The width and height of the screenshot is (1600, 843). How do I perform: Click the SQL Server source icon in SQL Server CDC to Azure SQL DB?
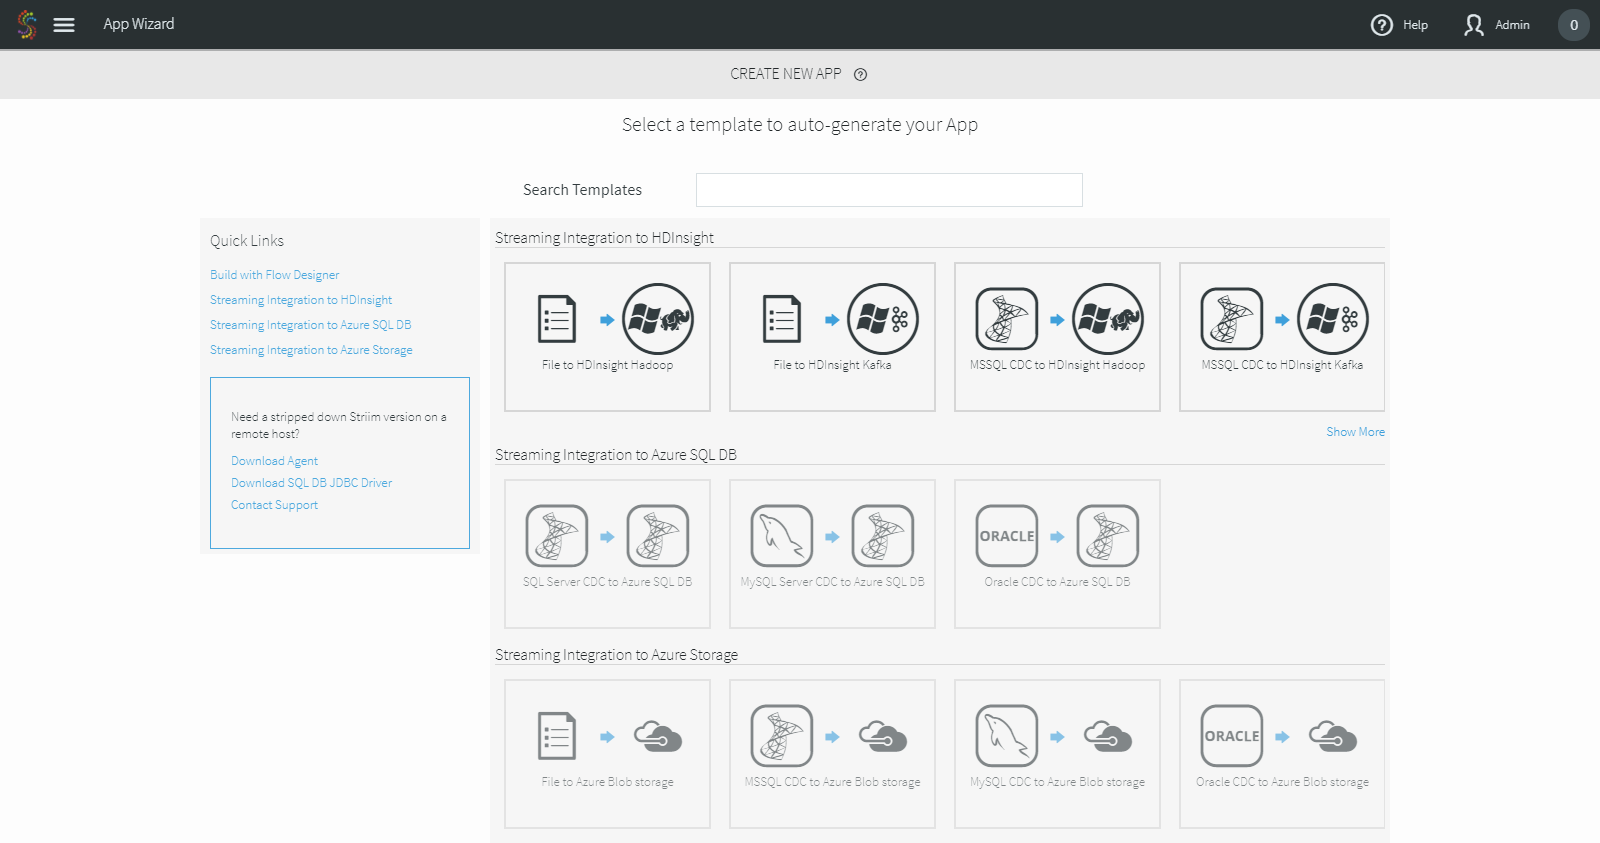click(x=557, y=536)
